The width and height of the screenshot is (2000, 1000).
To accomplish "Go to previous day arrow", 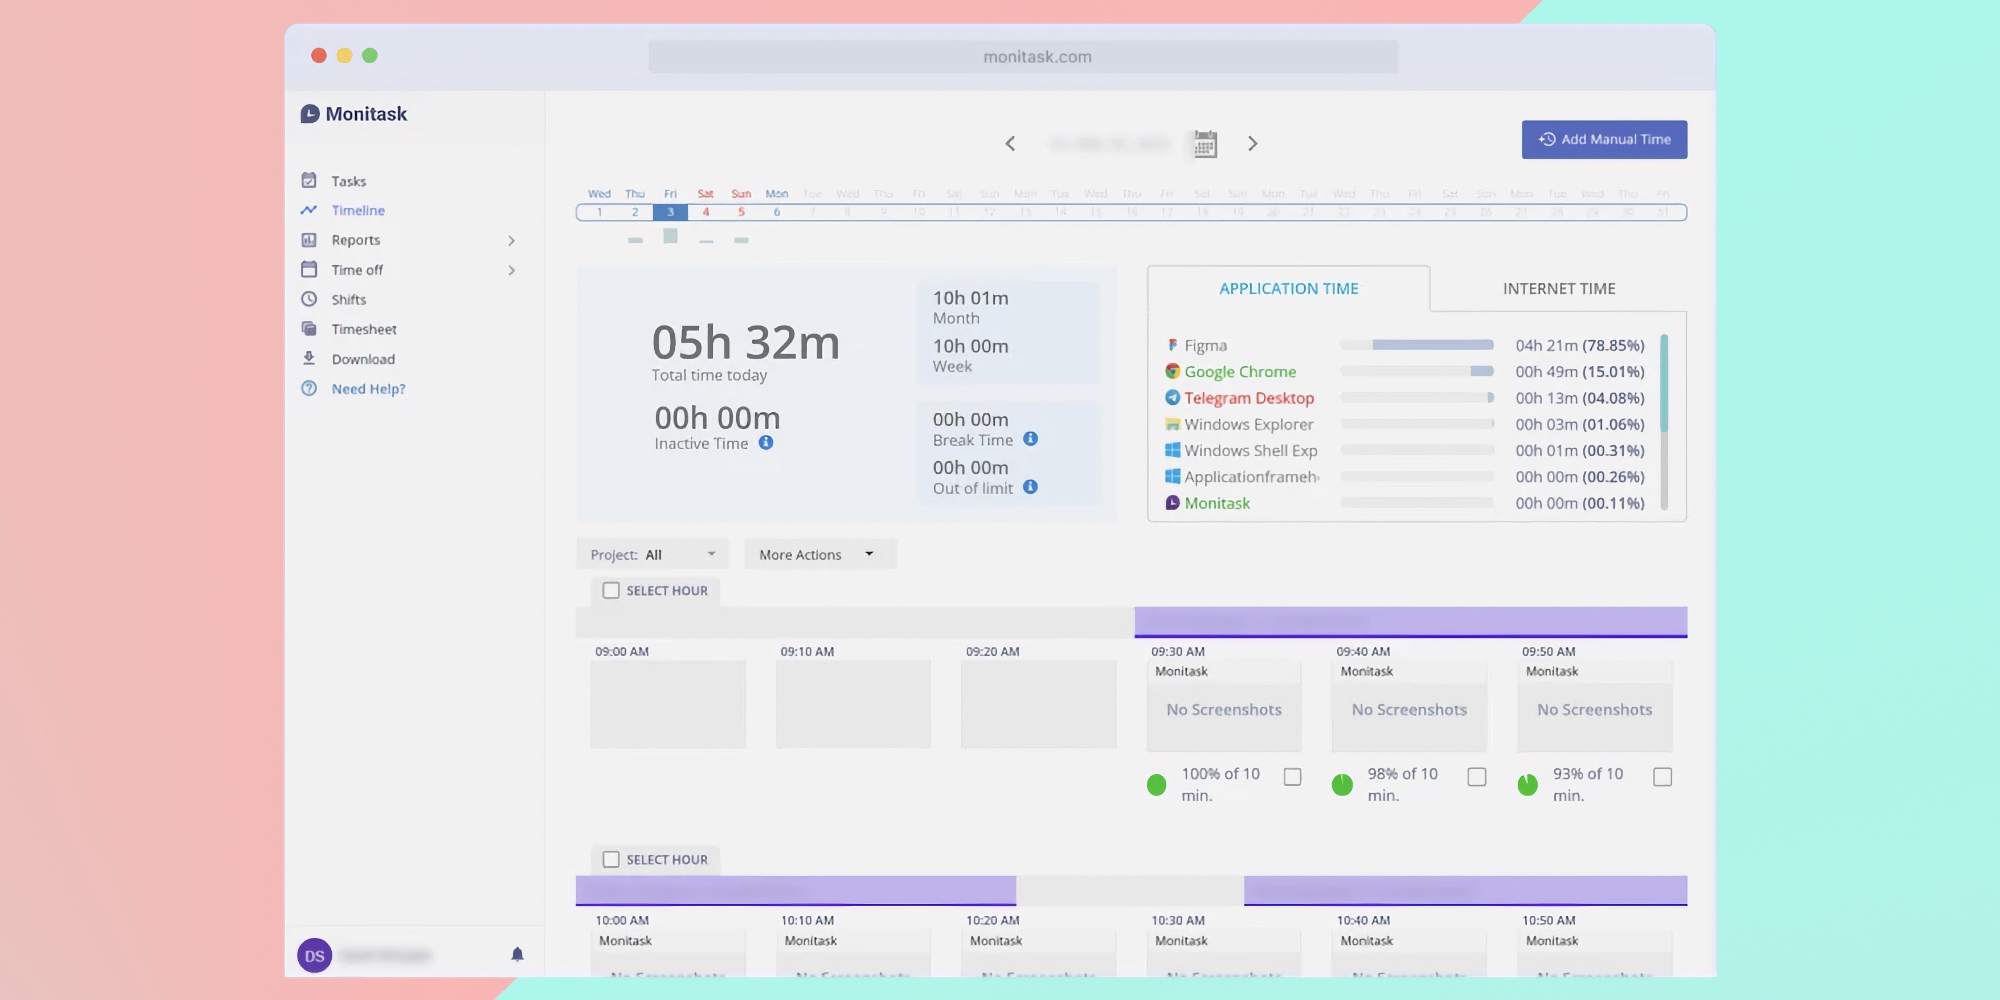I will click(x=1010, y=144).
